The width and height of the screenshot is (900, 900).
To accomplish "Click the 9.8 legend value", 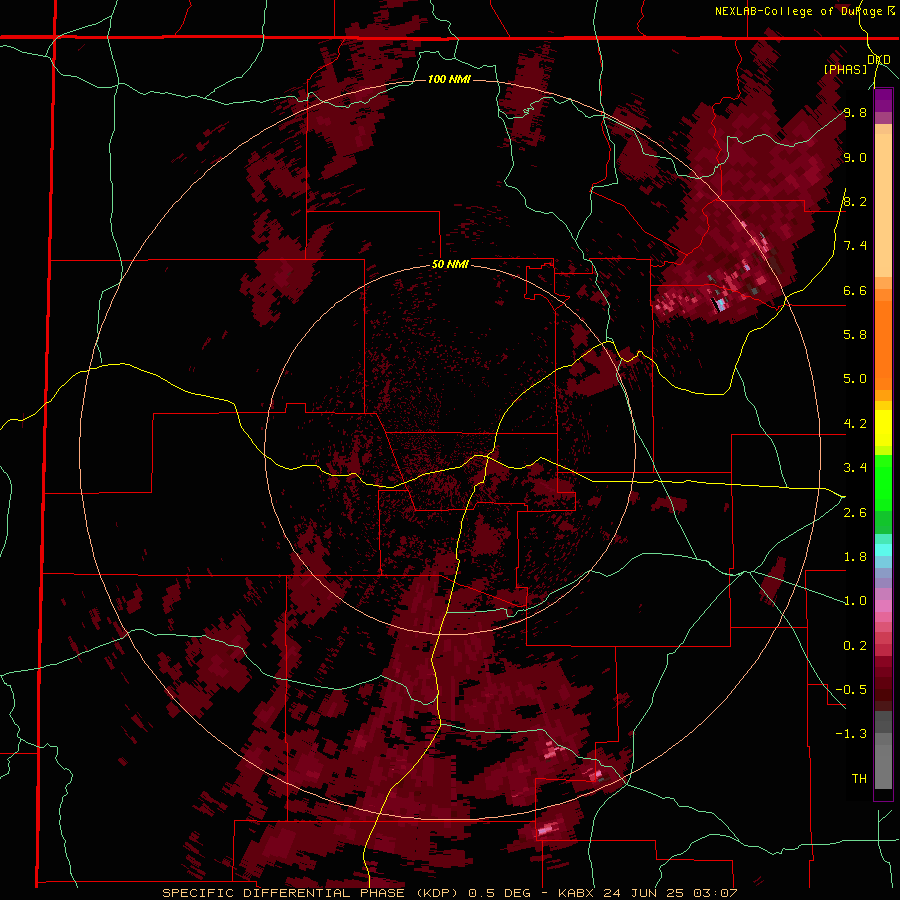I will coord(855,112).
